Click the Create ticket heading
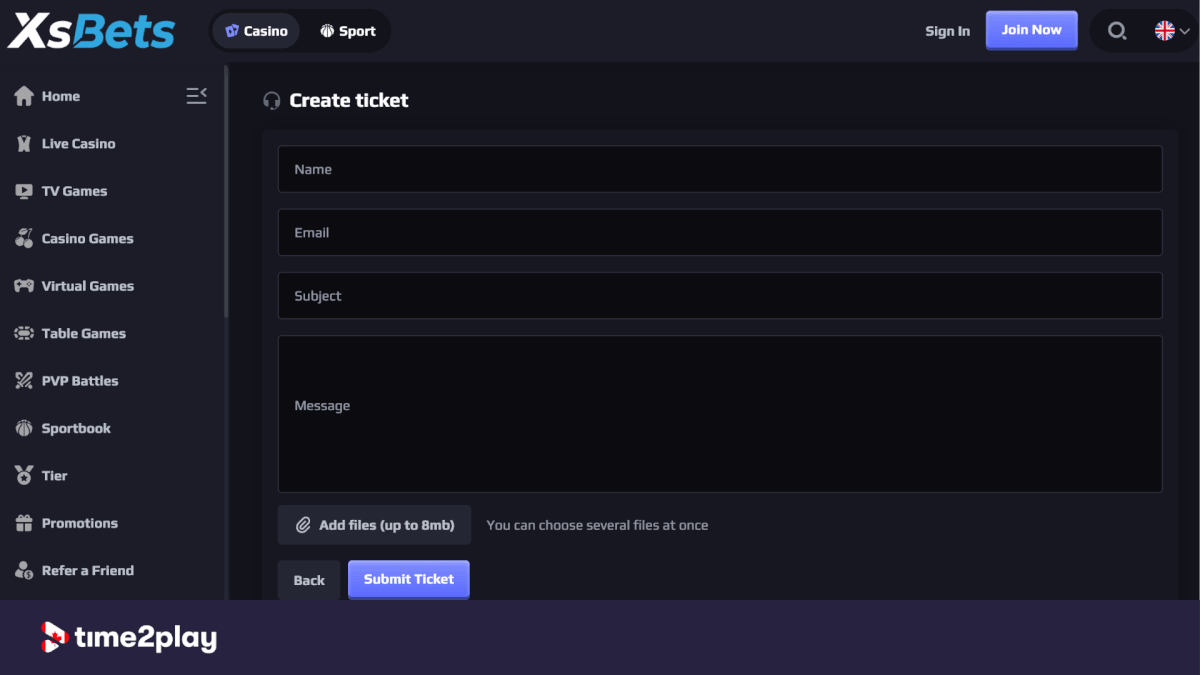 click(x=349, y=100)
